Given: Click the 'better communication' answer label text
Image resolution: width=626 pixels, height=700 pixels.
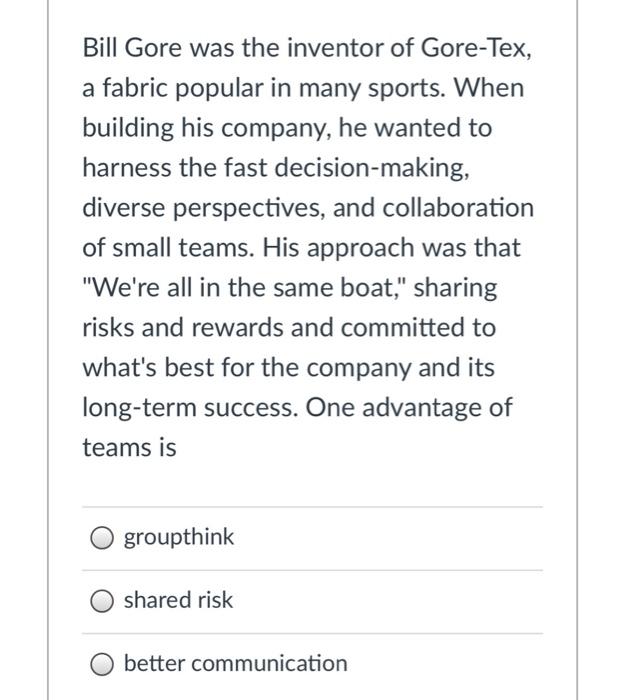Looking at the screenshot, I should coord(235,663).
